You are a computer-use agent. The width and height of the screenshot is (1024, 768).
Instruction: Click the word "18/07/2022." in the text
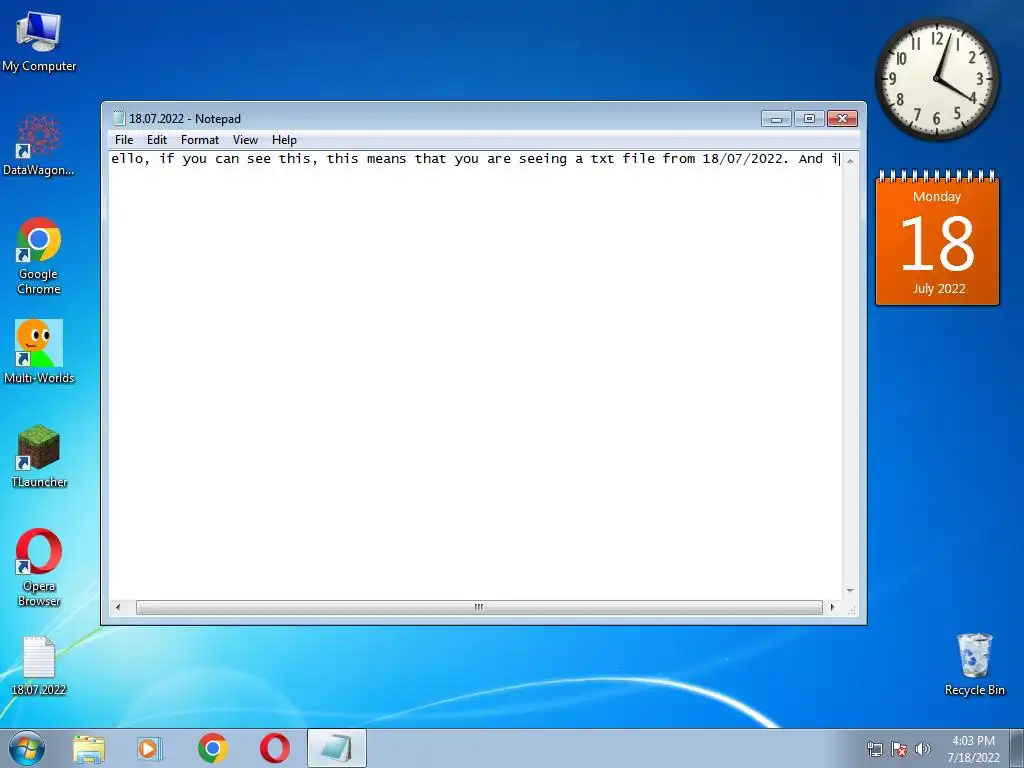pos(745,159)
